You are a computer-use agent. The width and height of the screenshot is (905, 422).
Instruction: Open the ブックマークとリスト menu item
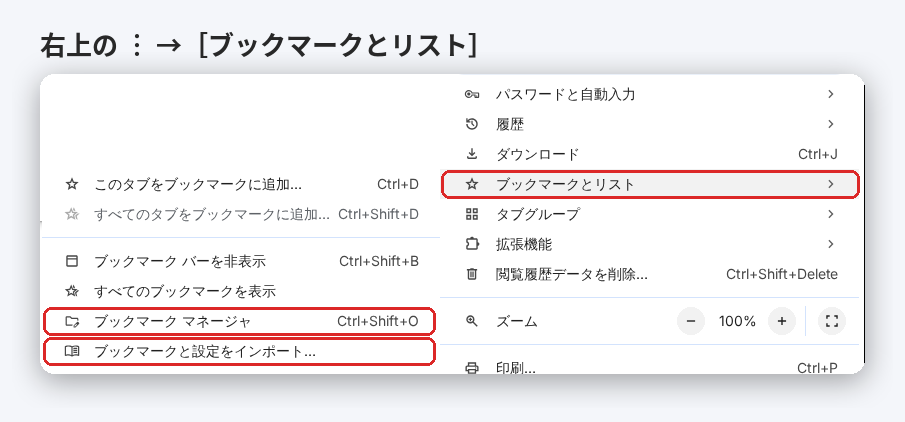(649, 184)
